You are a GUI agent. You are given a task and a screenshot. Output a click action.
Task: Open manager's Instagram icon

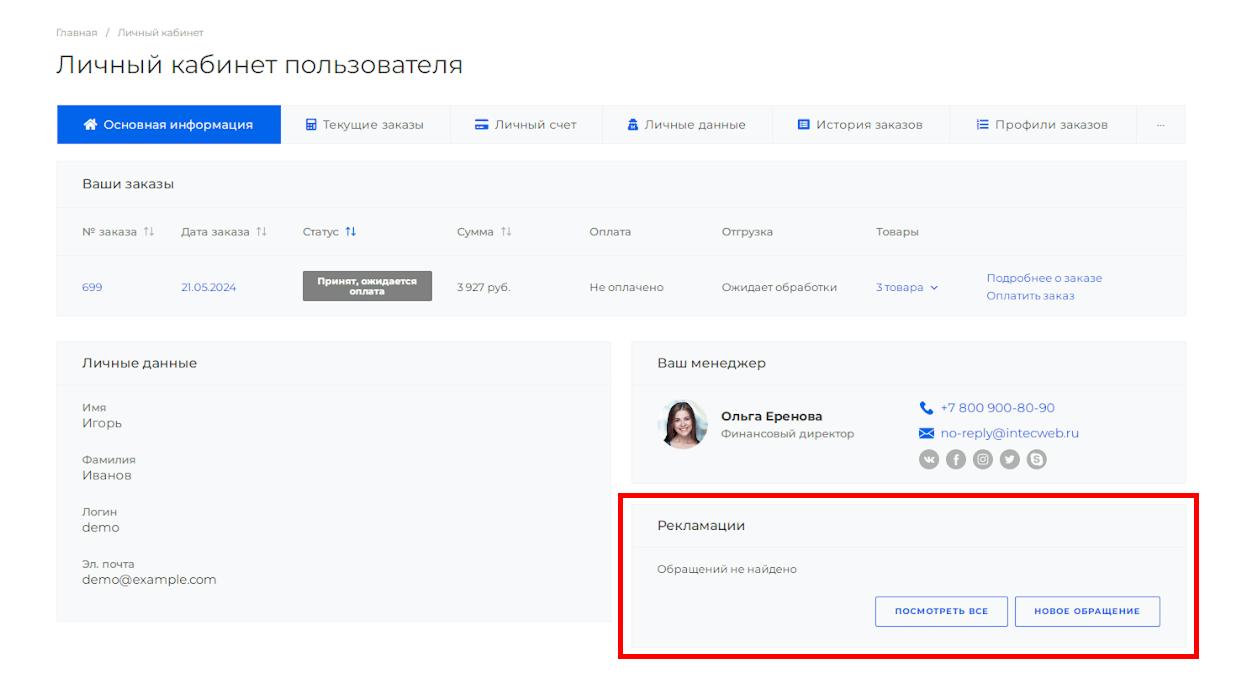tap(983, 459)
